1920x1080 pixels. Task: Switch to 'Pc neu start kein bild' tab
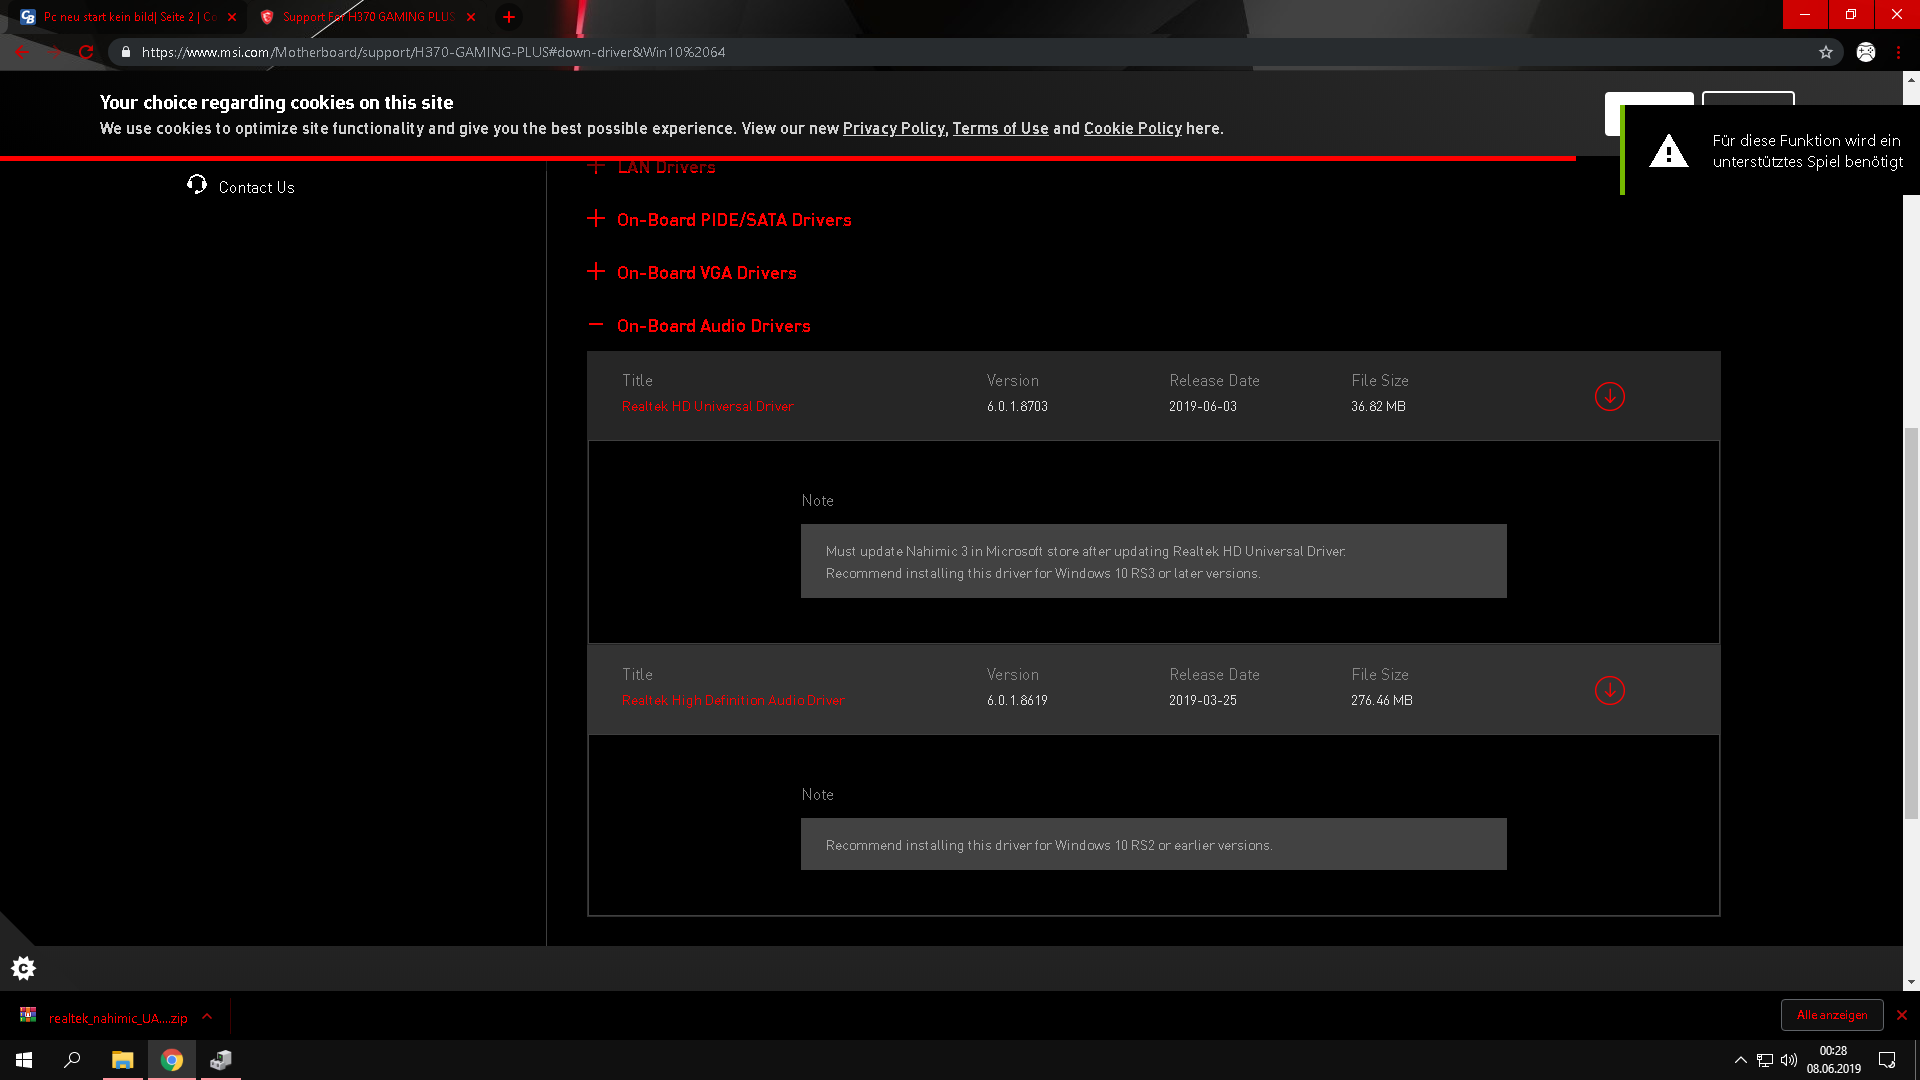(x=128, y=17)
